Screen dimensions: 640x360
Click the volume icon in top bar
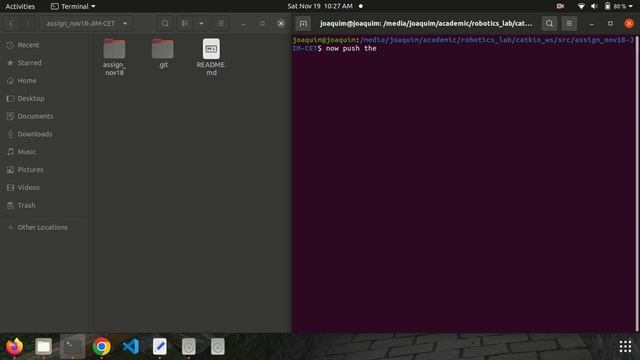tap(594, 6)
